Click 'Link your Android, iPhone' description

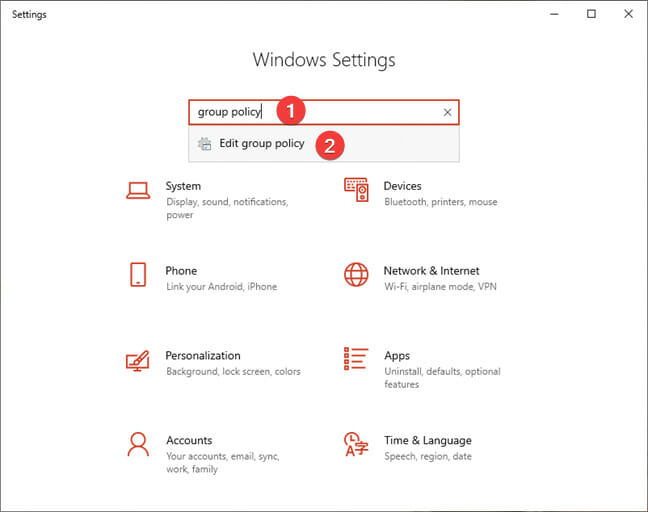click(x=222, y=286)
